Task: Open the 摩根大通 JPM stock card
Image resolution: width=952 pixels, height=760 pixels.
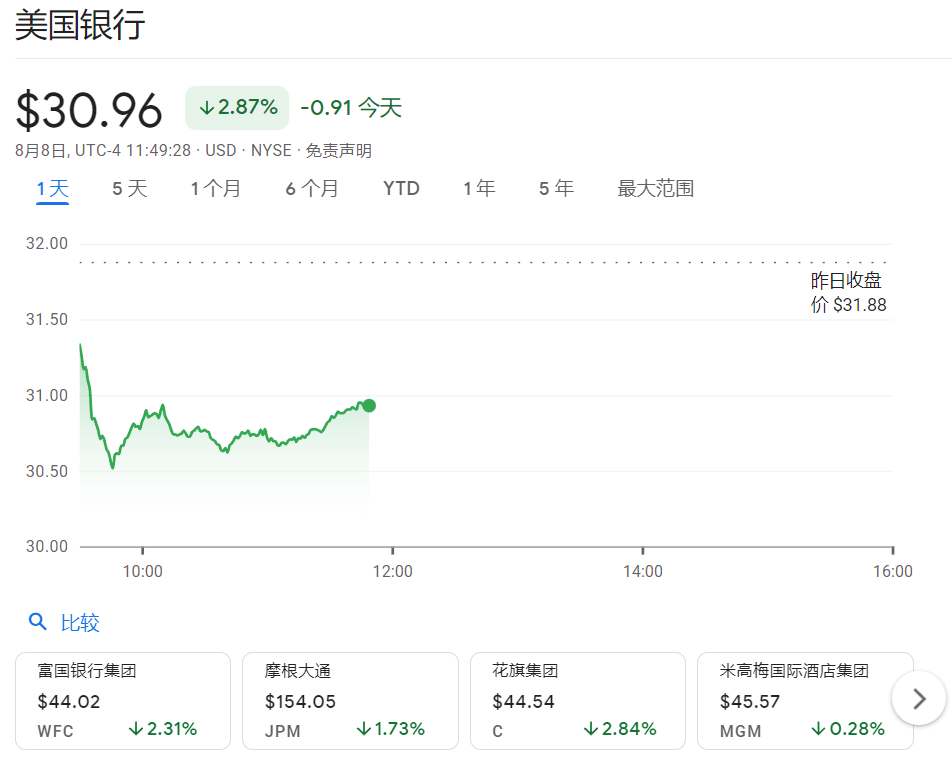Action: (350, 700)
